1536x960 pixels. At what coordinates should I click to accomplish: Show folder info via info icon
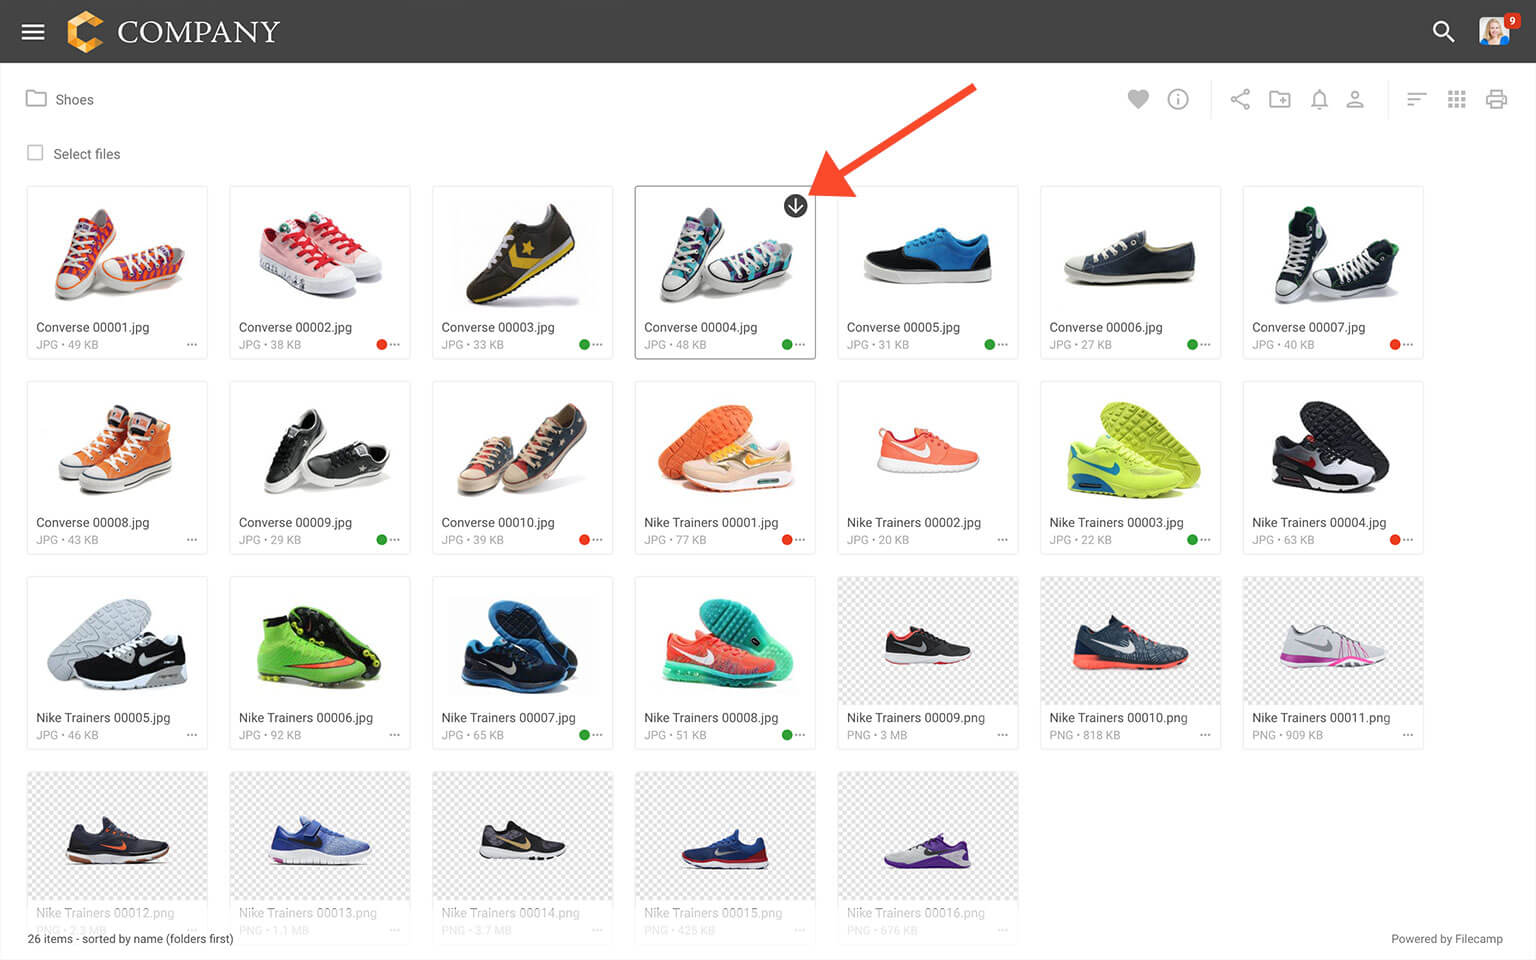click(x=1178, y=99)
